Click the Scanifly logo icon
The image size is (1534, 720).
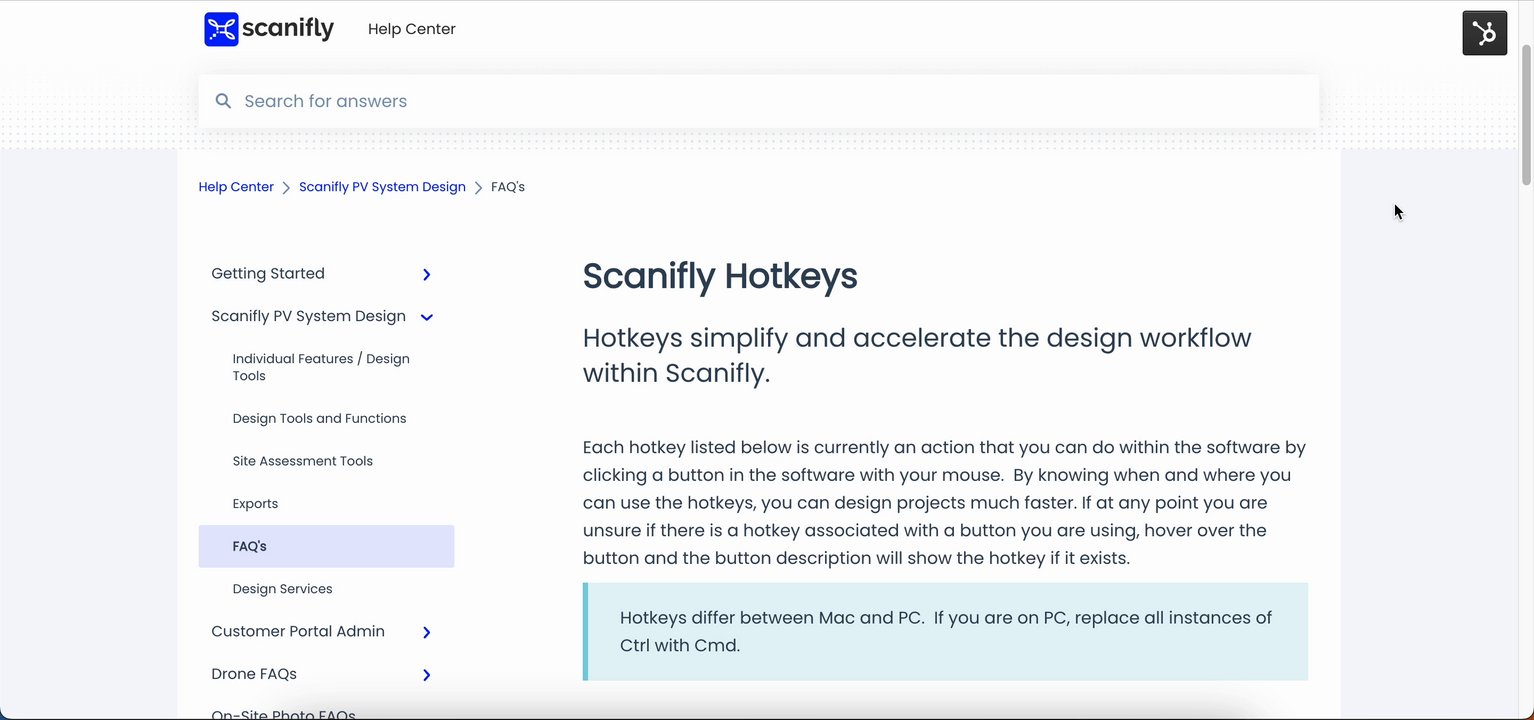point(221,29)
